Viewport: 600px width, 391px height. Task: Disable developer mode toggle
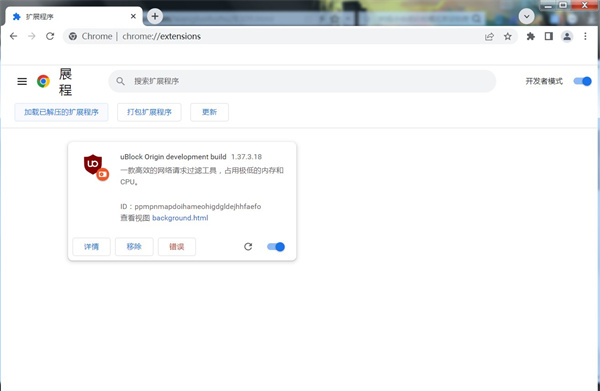582,81
